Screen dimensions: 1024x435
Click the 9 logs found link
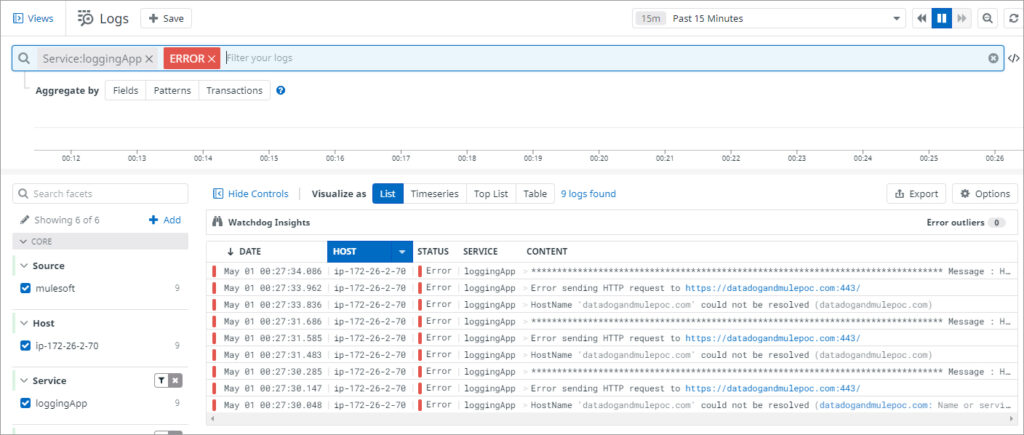pos(588,194)
